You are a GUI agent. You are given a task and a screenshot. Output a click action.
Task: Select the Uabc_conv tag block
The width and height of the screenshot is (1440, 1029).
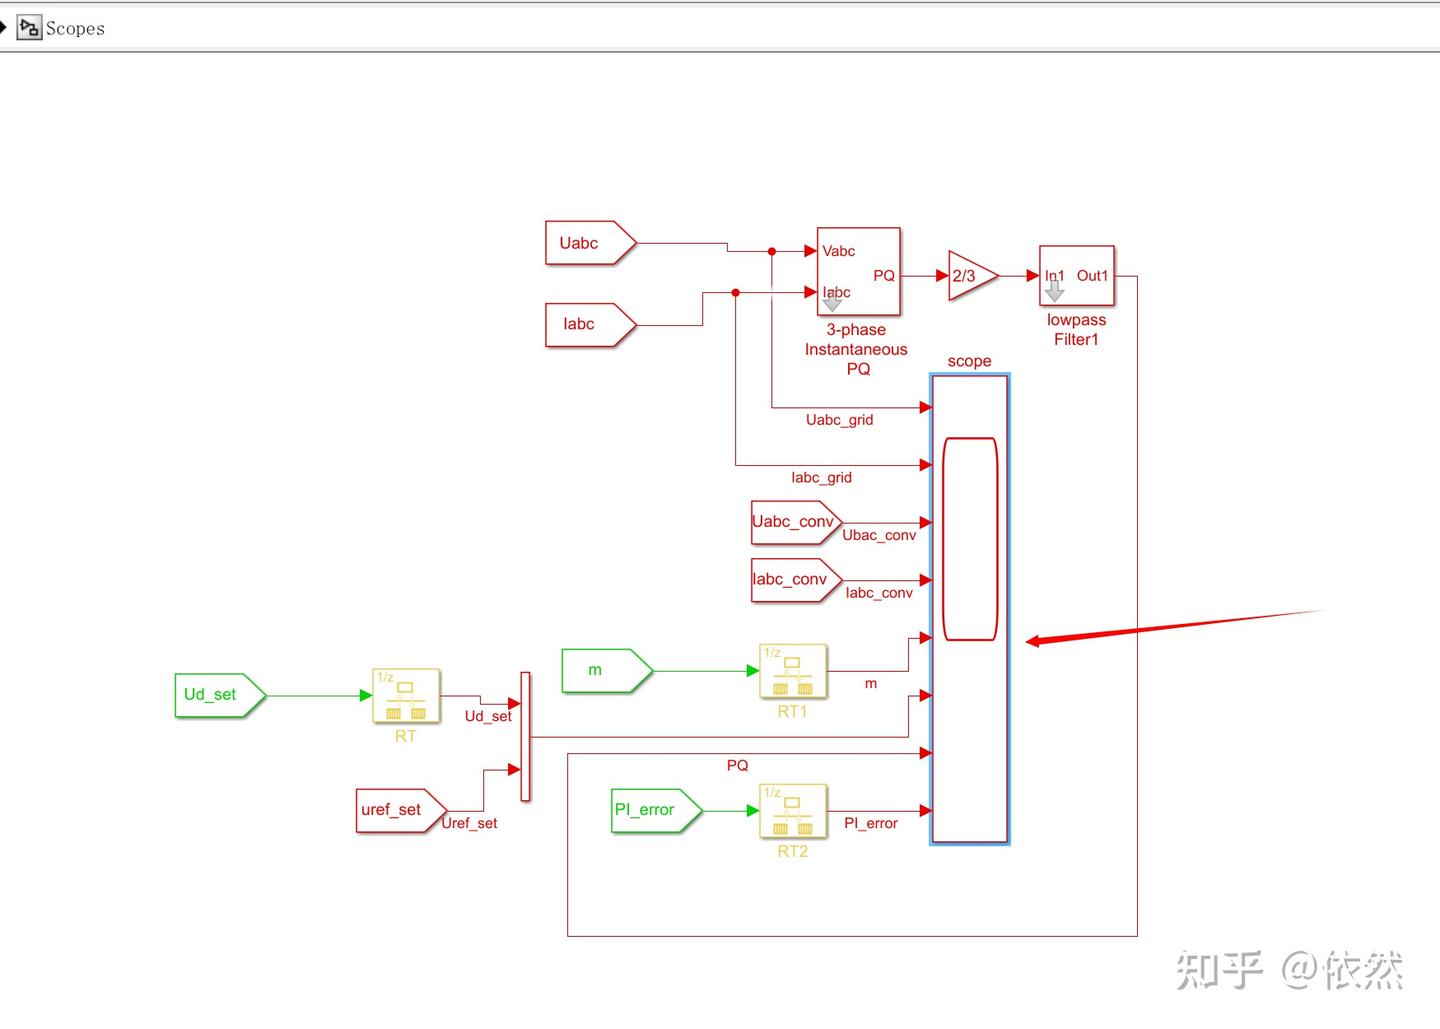tap(796, 523)
